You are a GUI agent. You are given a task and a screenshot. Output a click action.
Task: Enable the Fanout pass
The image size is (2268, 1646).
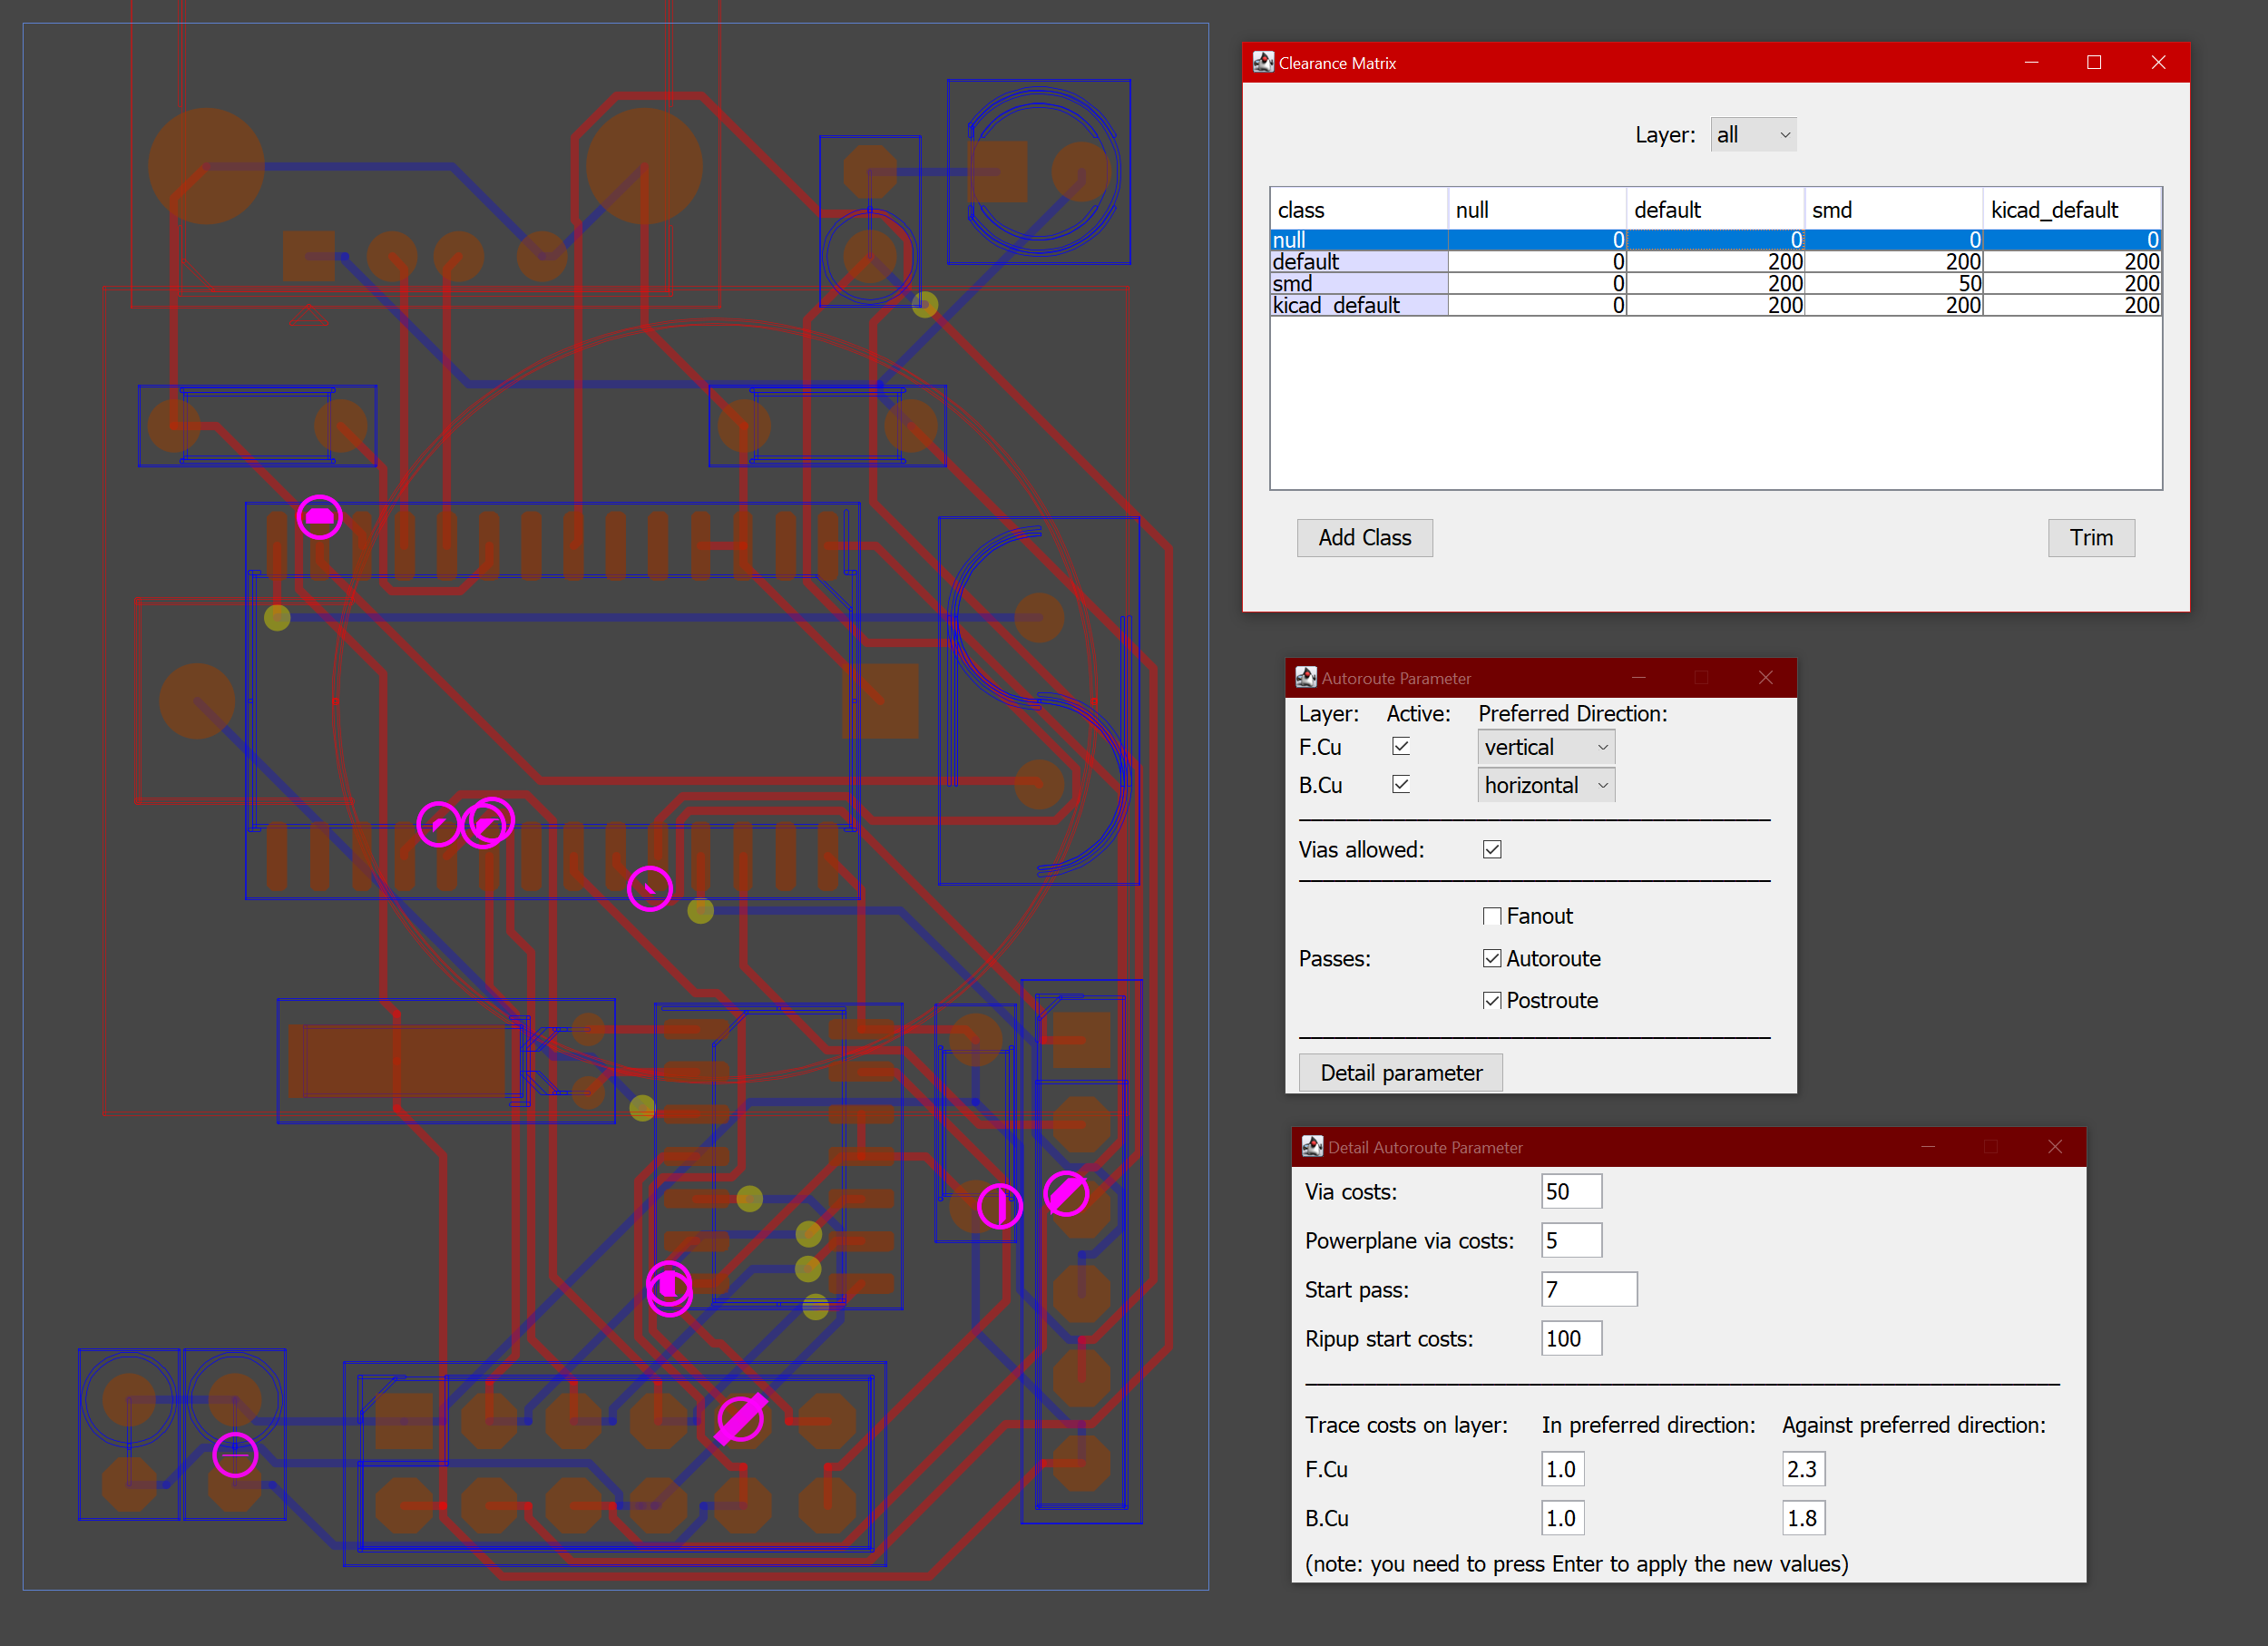[x=1492, y=915]
